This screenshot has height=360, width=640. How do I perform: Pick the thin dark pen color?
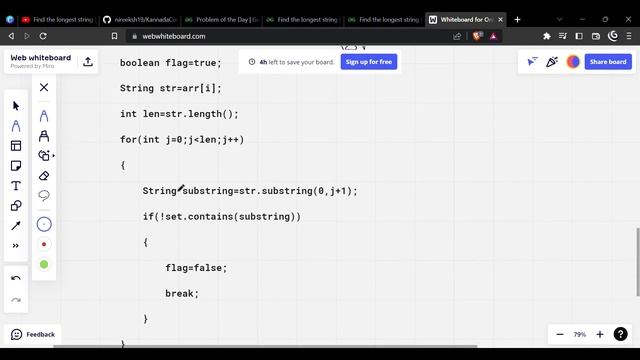44,224
